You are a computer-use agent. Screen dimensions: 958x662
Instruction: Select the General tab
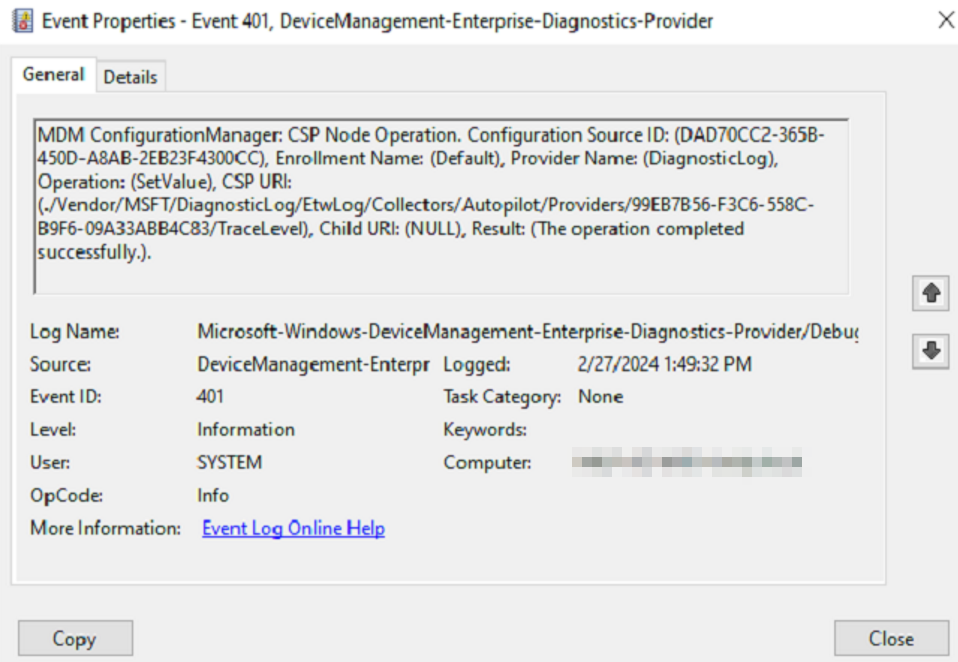pyautogui.click(x=53, y=75)
